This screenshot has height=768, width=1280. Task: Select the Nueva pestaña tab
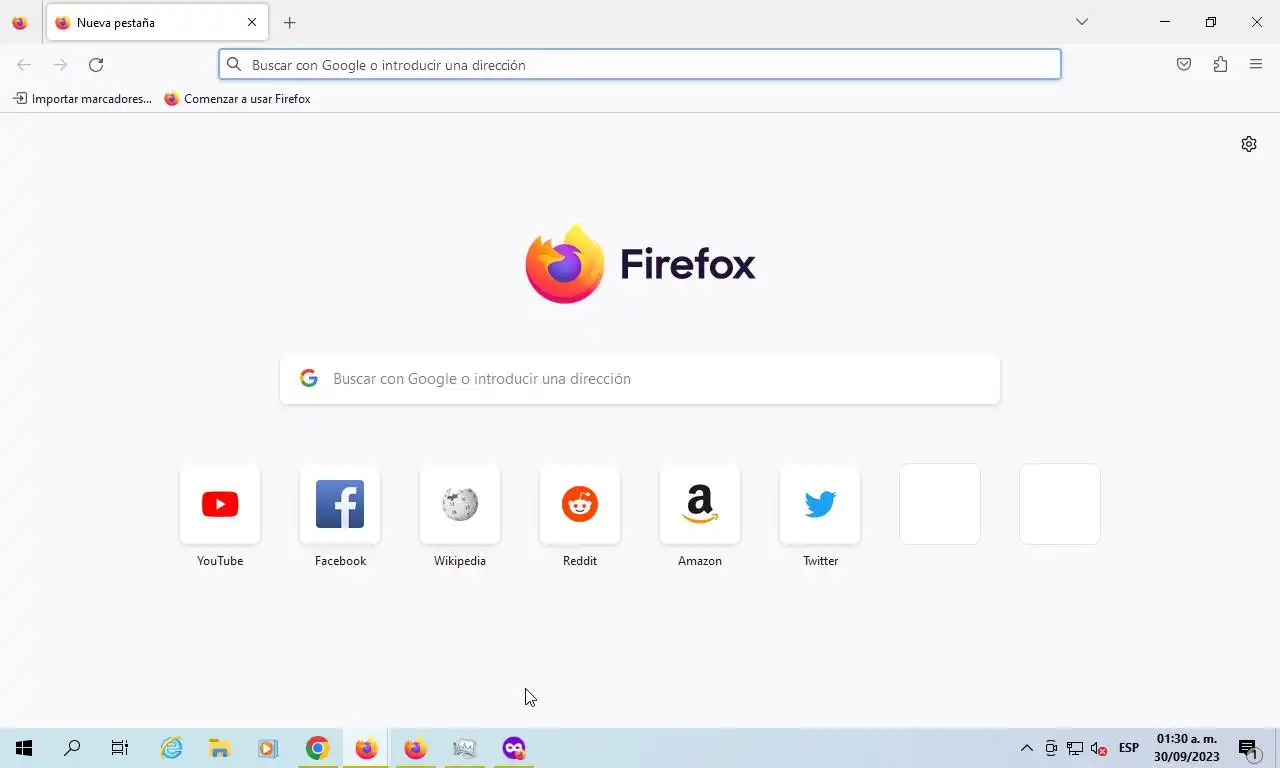click(x=157, y=22)
